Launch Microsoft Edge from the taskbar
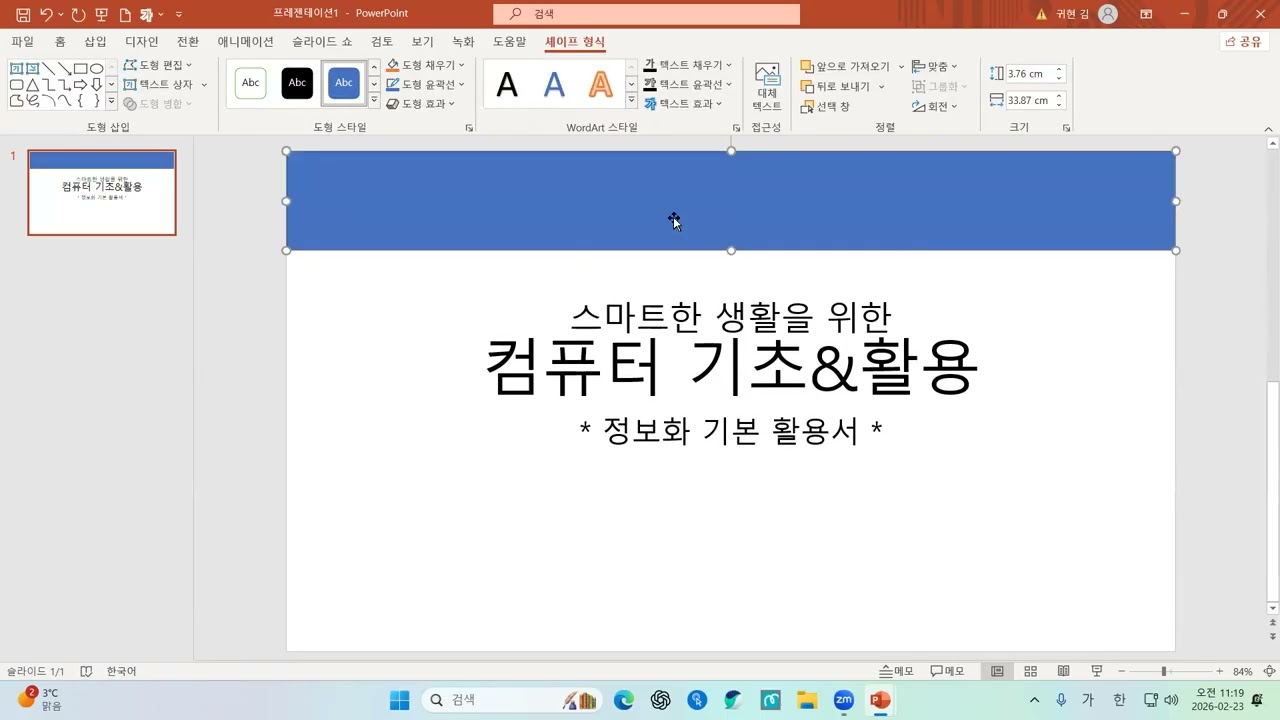This screenshot has height=720, width=1280. pyautogui.click(x=624, y=700)
